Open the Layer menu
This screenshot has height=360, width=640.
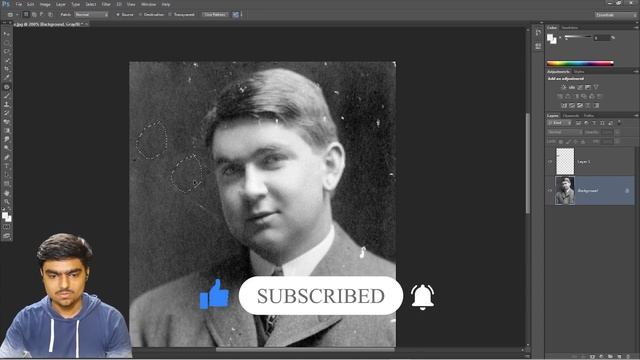(x=60, y=4)
